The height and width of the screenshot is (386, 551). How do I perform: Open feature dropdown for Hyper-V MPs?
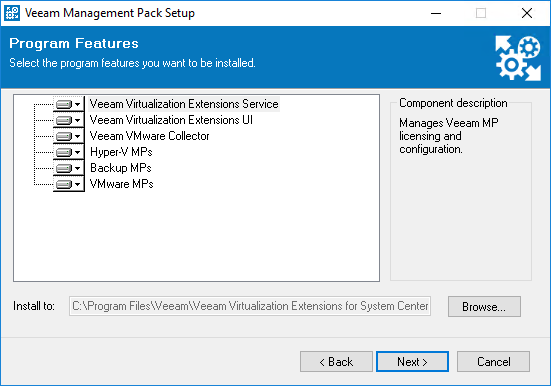point(69,152)
